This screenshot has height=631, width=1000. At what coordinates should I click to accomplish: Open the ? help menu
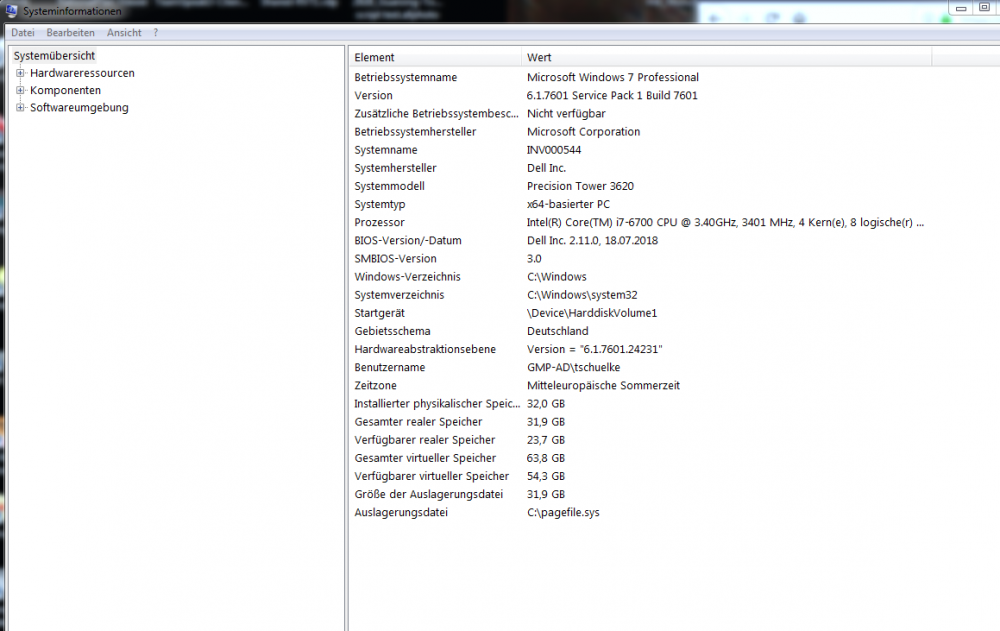pyautogui.click(x=156, y=32)
